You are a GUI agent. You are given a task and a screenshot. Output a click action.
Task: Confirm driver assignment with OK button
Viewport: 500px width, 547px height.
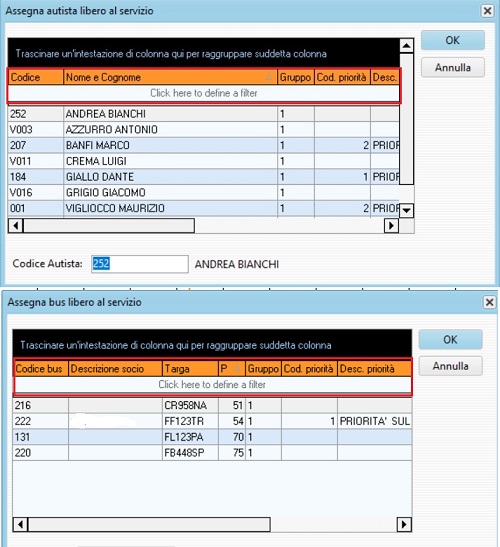point(453,40)
